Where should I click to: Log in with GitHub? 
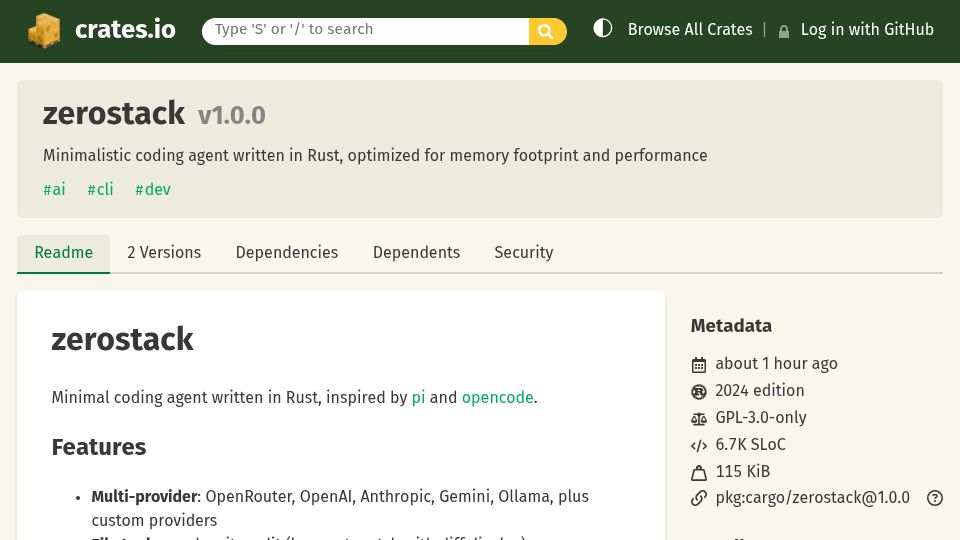867,29
